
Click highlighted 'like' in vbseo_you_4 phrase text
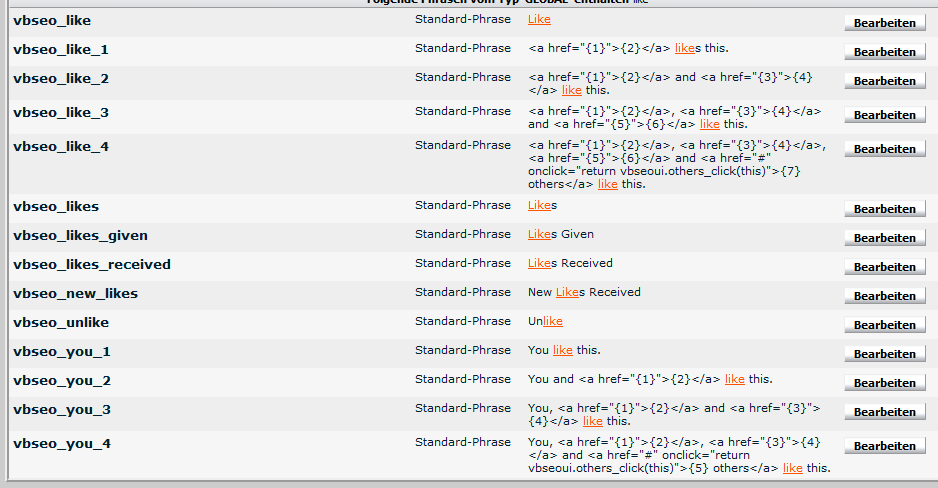(x=793, y=468)
